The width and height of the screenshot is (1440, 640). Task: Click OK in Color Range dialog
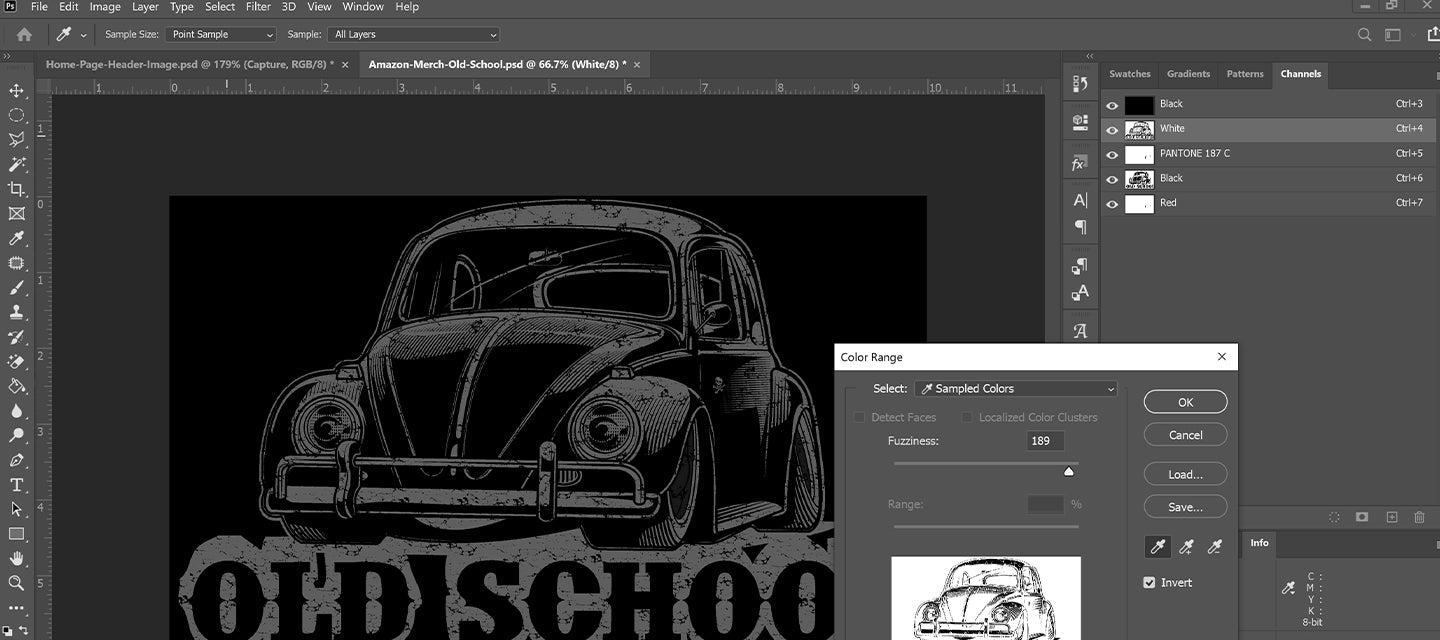(1185, 402)
